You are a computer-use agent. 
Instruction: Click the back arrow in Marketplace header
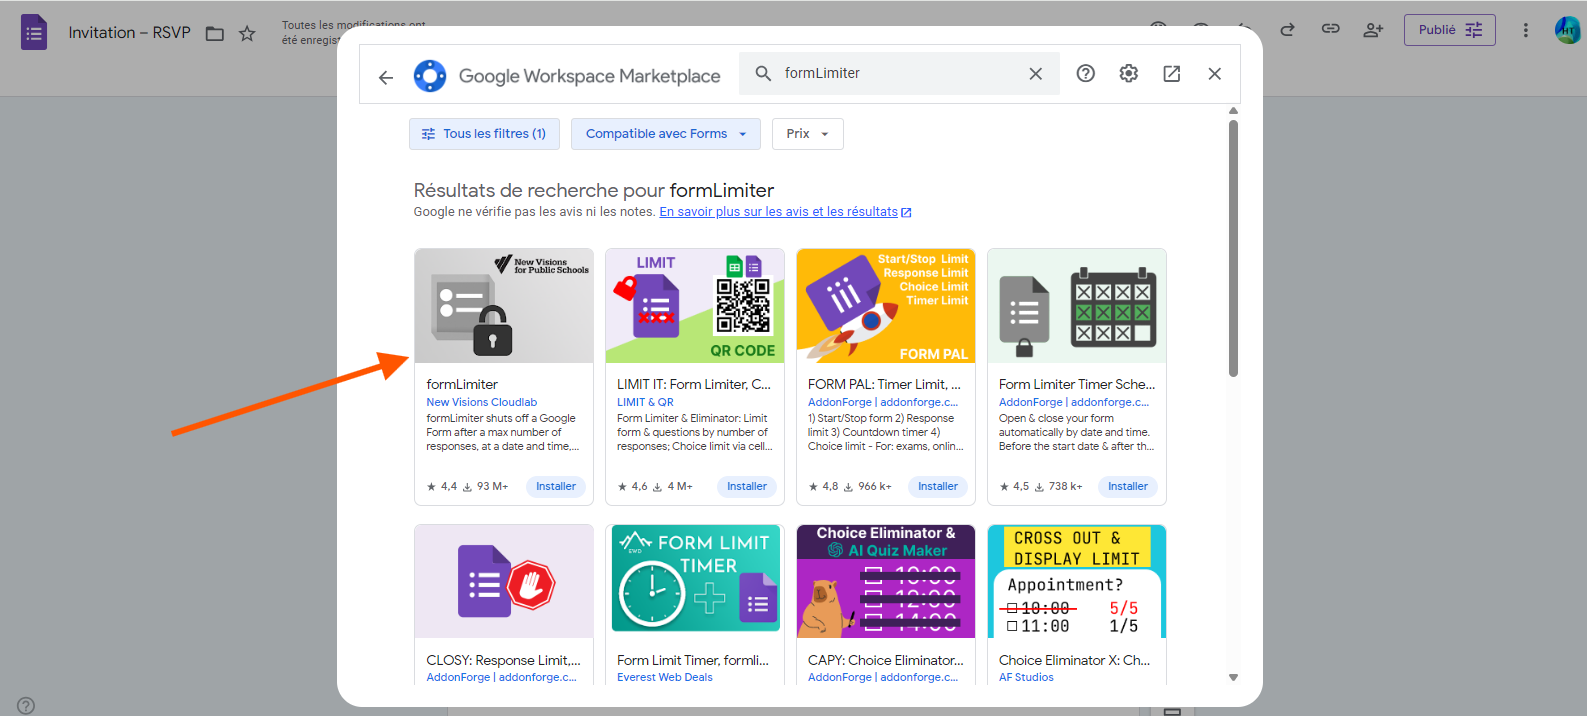386,77
